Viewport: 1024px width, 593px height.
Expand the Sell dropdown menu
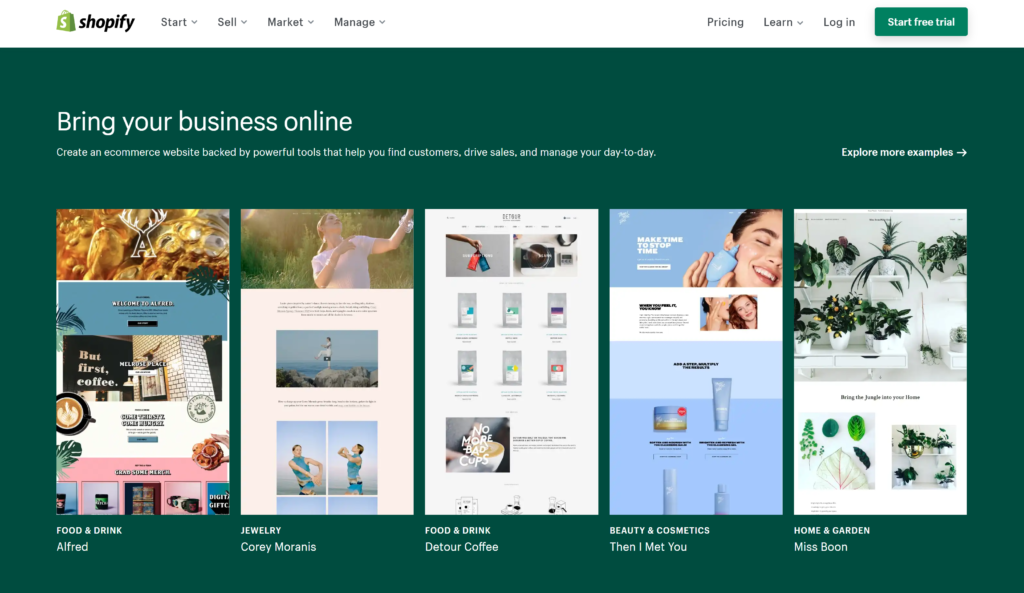tap(232, 22)
